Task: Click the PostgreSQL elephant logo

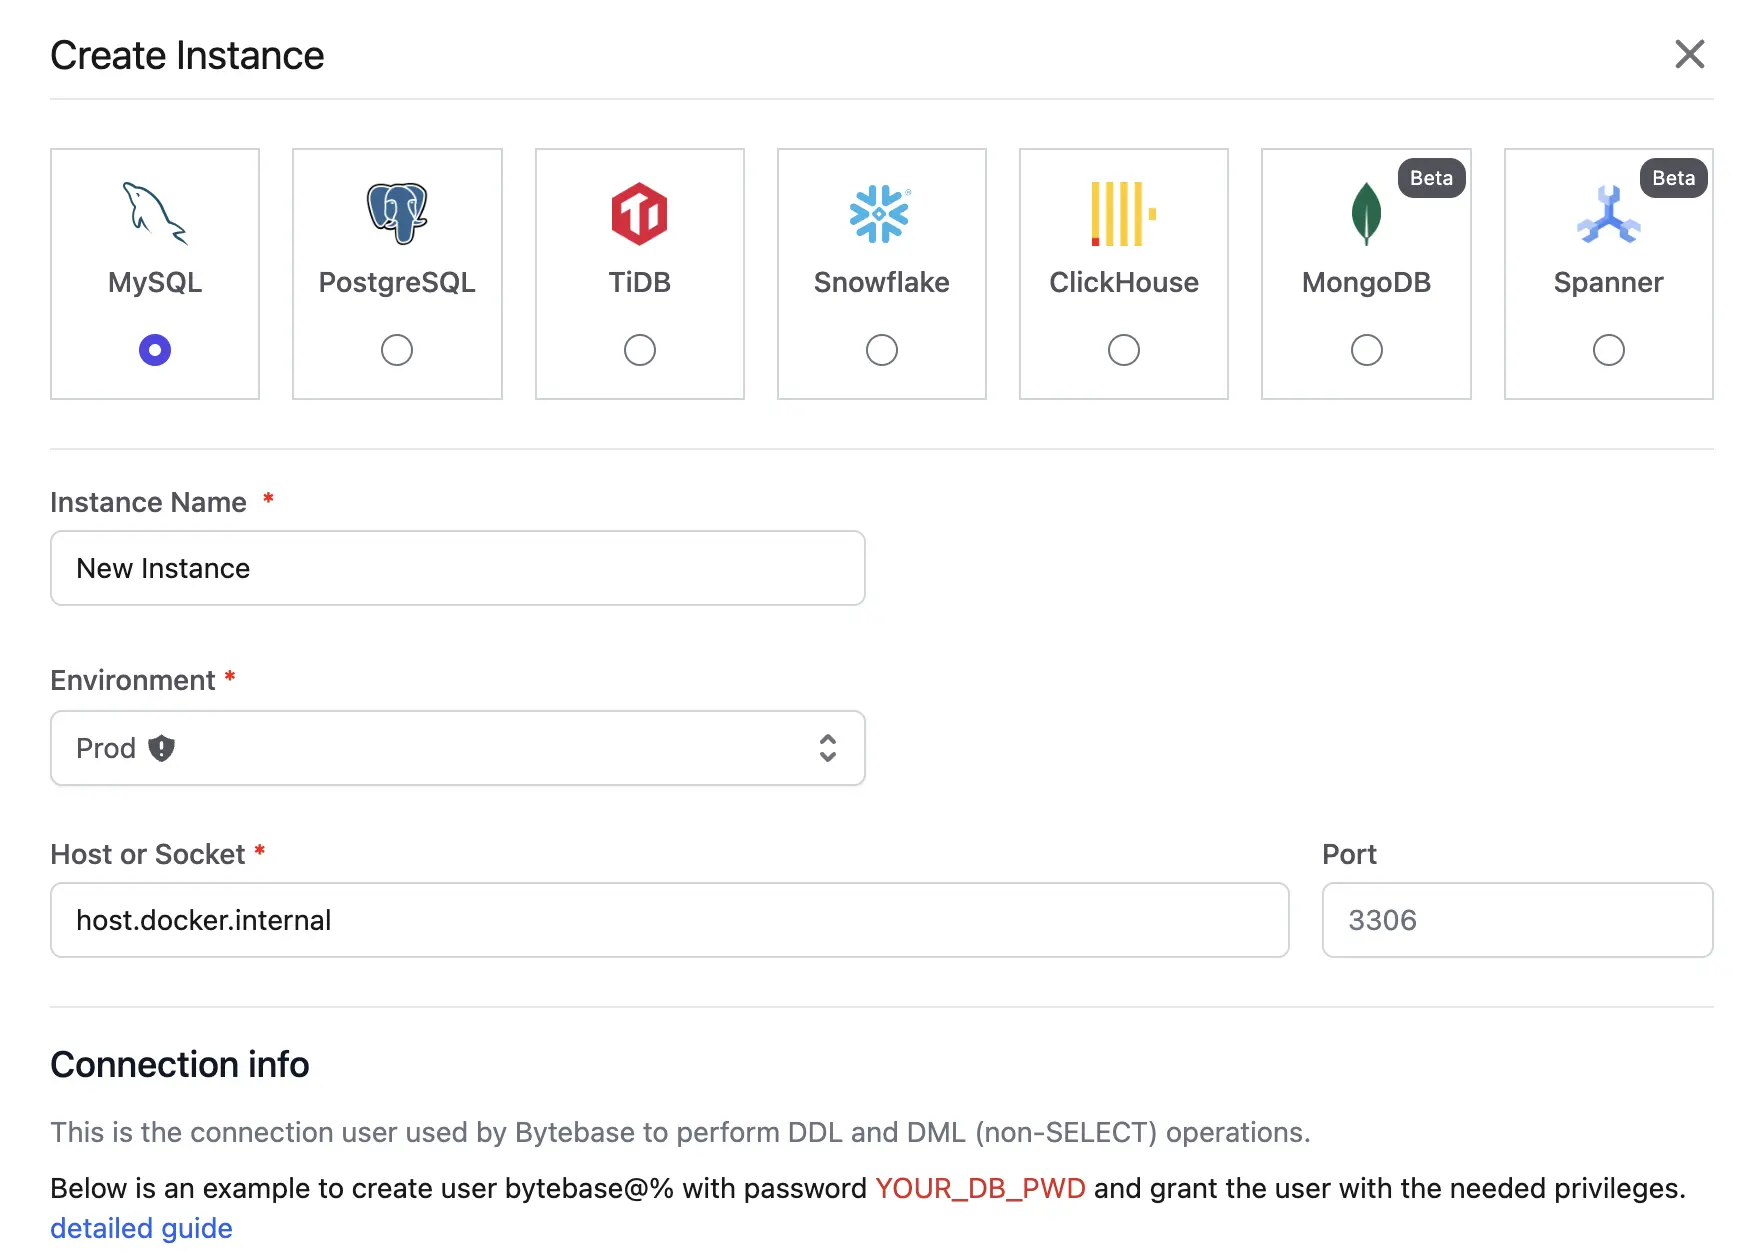Action: coord(397,213)
